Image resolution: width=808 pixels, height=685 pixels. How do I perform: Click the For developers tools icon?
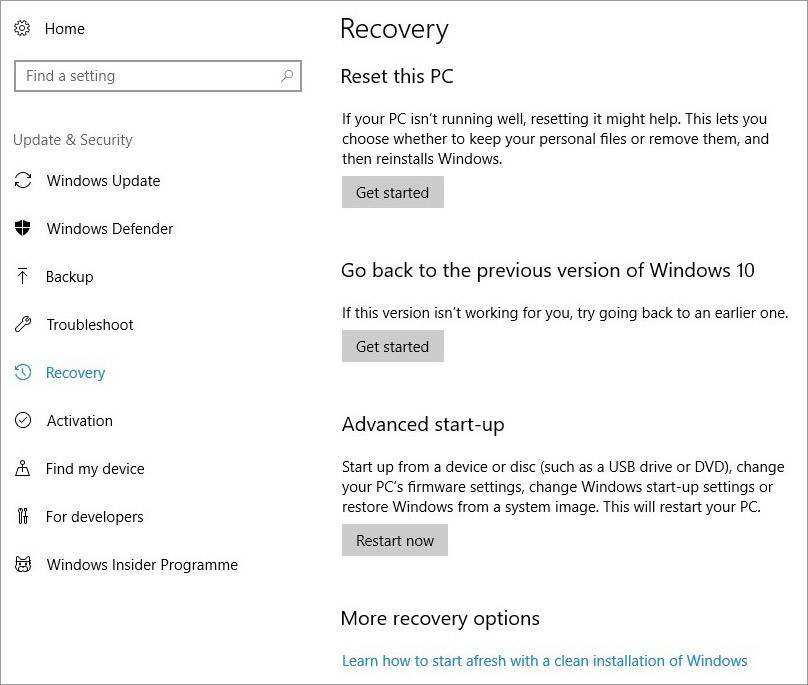(x=23, y=517)
